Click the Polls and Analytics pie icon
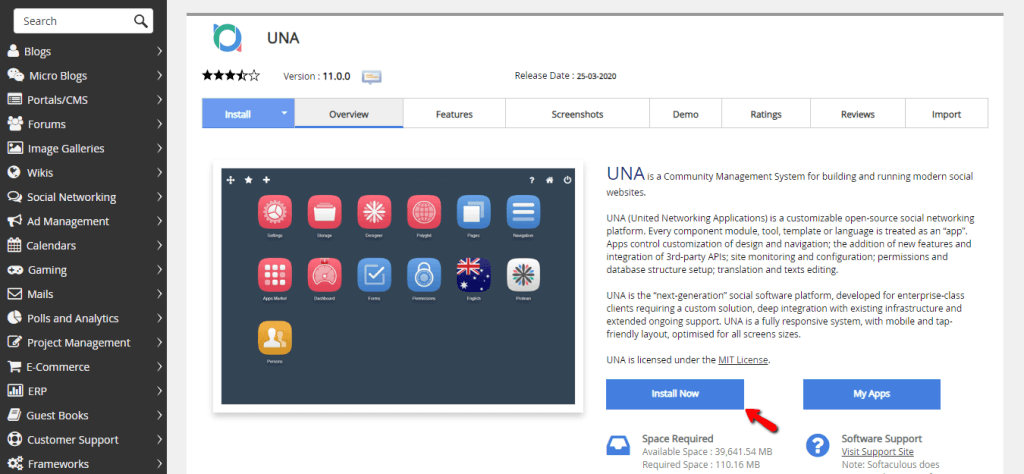The image size is (1024, 474). pos(14,318)
